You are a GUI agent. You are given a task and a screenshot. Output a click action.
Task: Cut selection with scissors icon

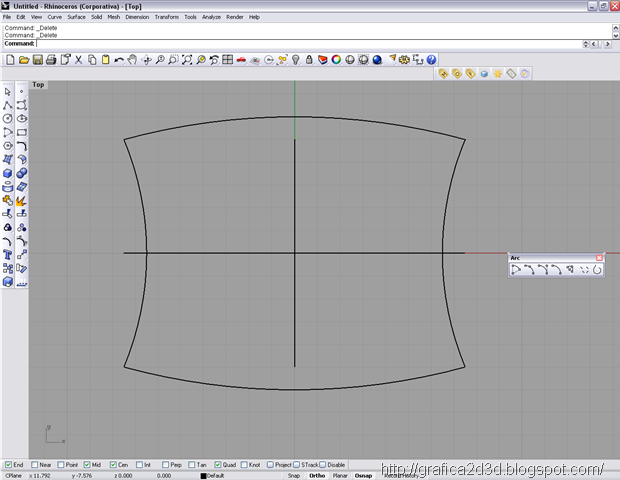[78, 60]
